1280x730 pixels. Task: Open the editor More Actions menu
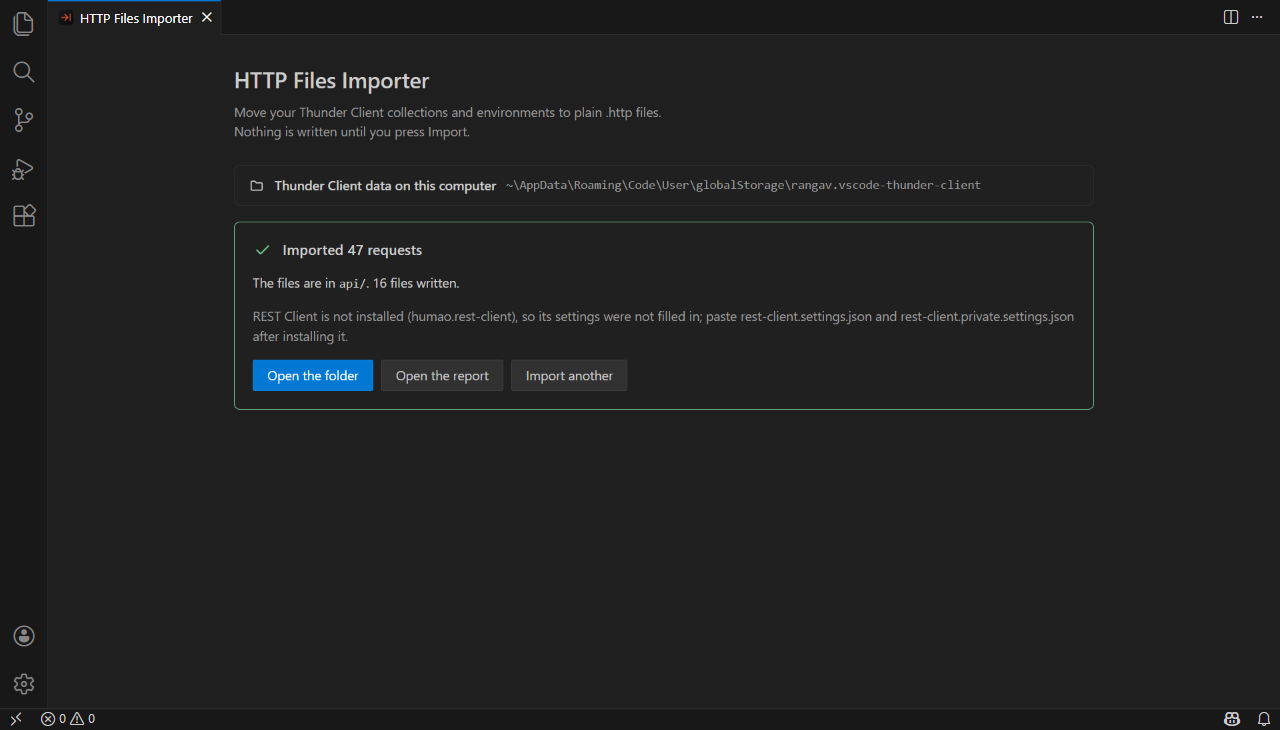point(1257,17)
